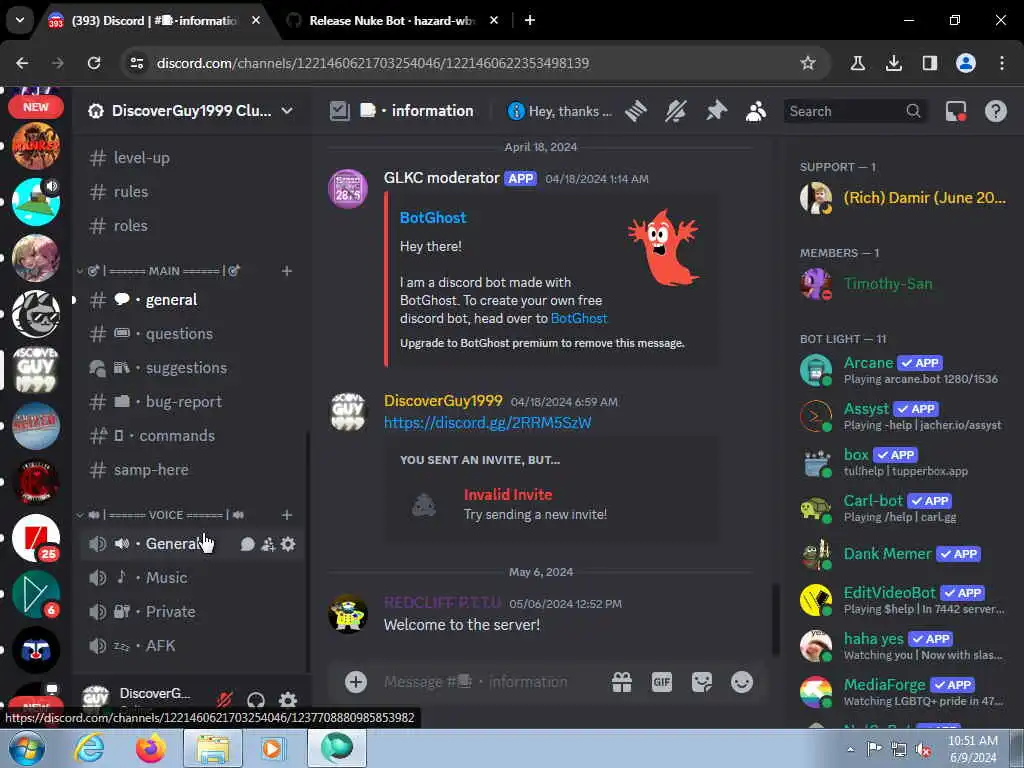Open the sticker picker icon
This screenshot has height=768, width=1024.
(702, 682)
